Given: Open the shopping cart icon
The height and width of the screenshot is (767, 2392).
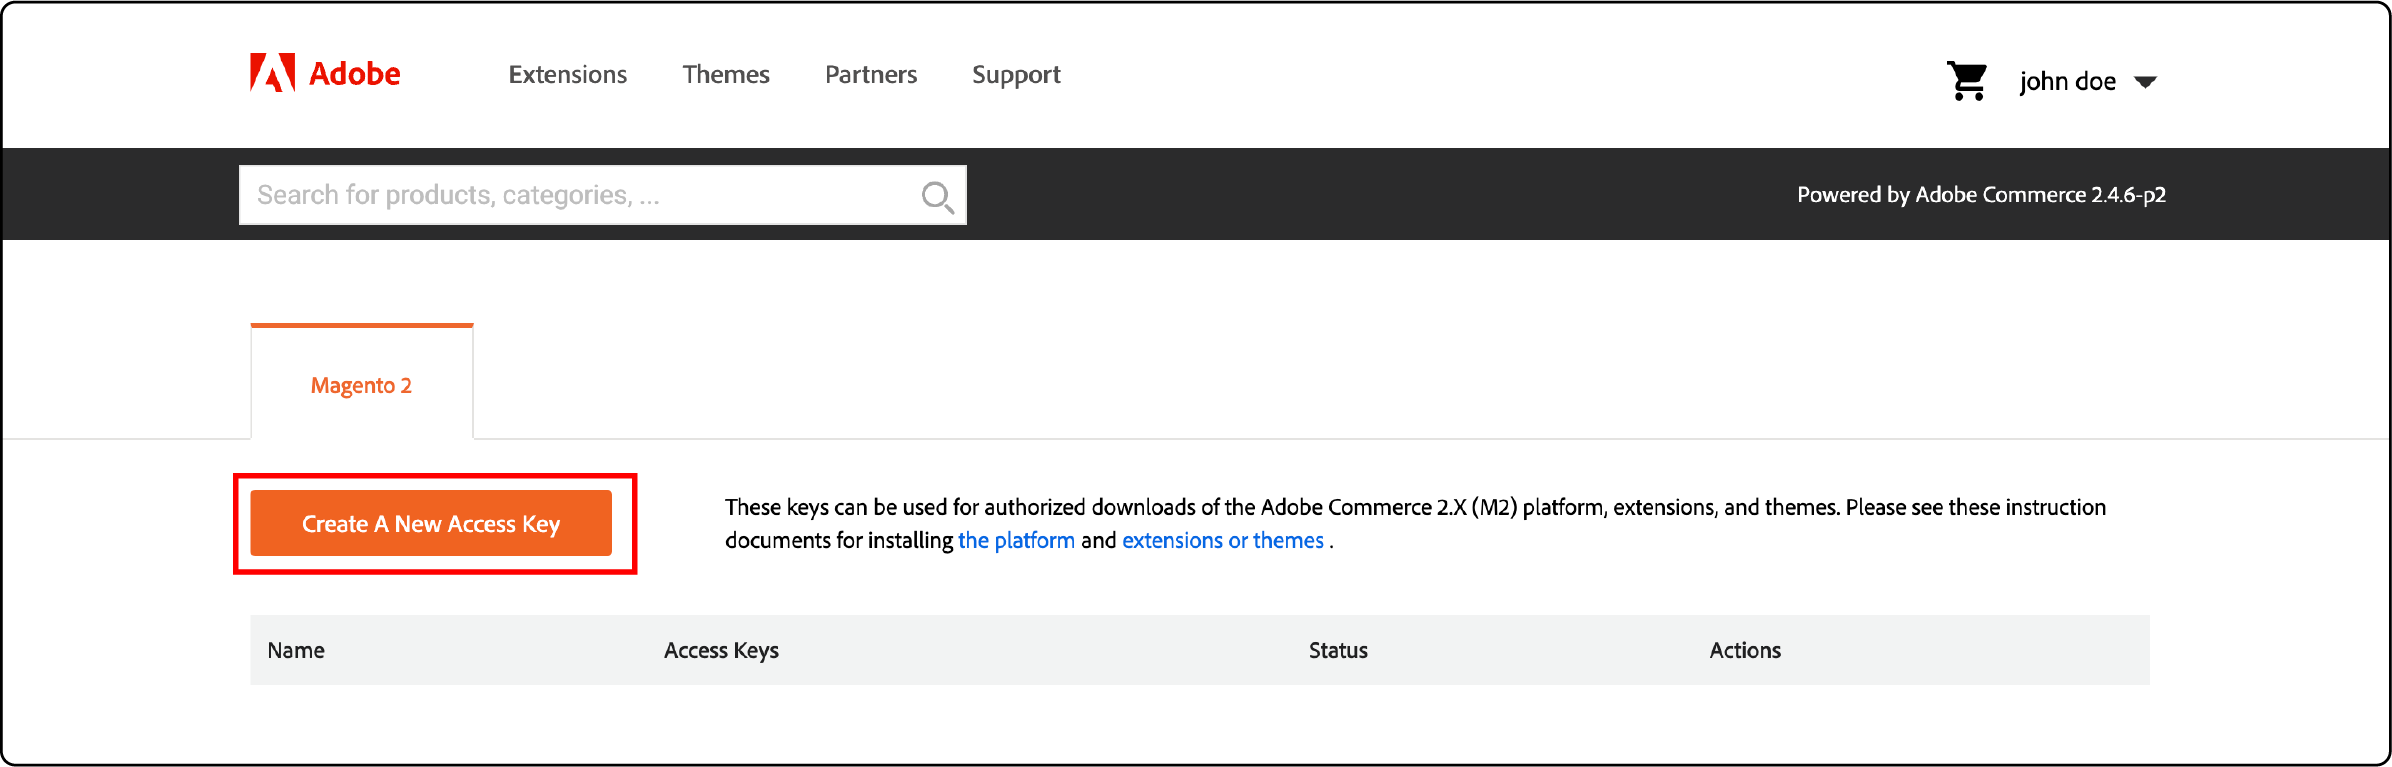Looking at the screenshot, I should (1967, 81).
